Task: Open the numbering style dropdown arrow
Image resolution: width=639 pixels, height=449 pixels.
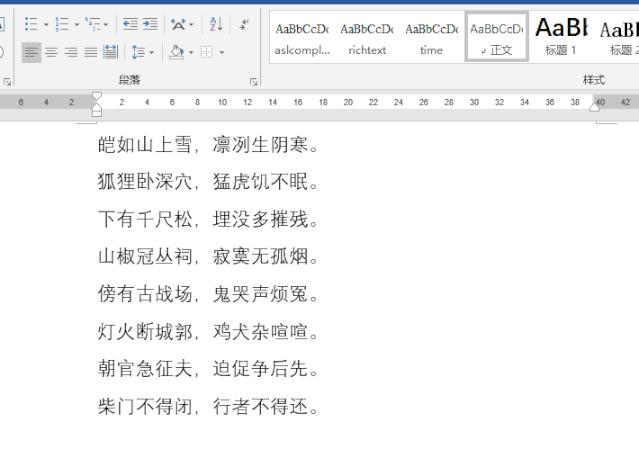Action: pyautogui.click(x=77, y=24)
